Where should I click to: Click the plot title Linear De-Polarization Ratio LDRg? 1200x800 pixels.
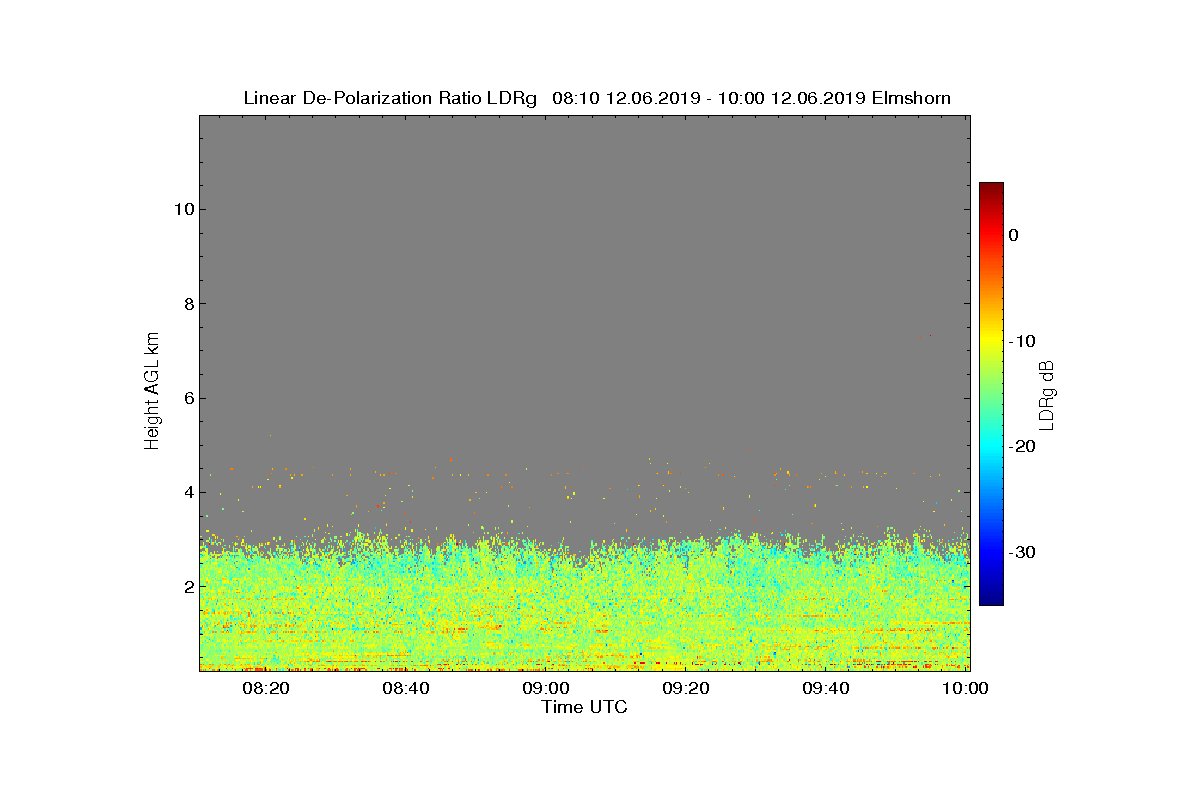390,98
